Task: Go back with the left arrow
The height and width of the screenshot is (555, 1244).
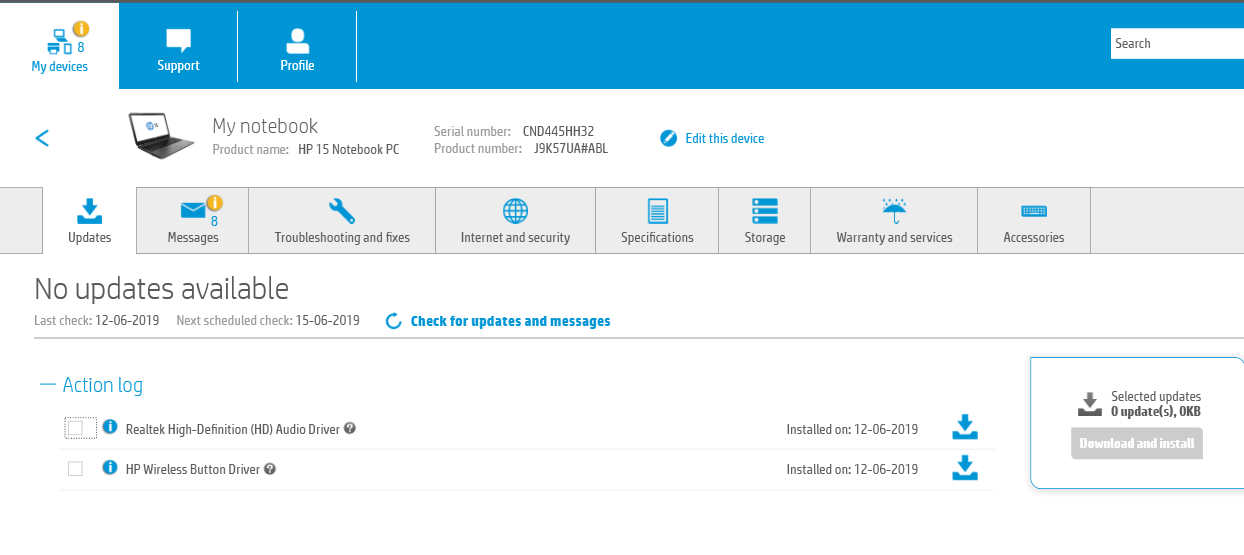Action: point(42,138)
